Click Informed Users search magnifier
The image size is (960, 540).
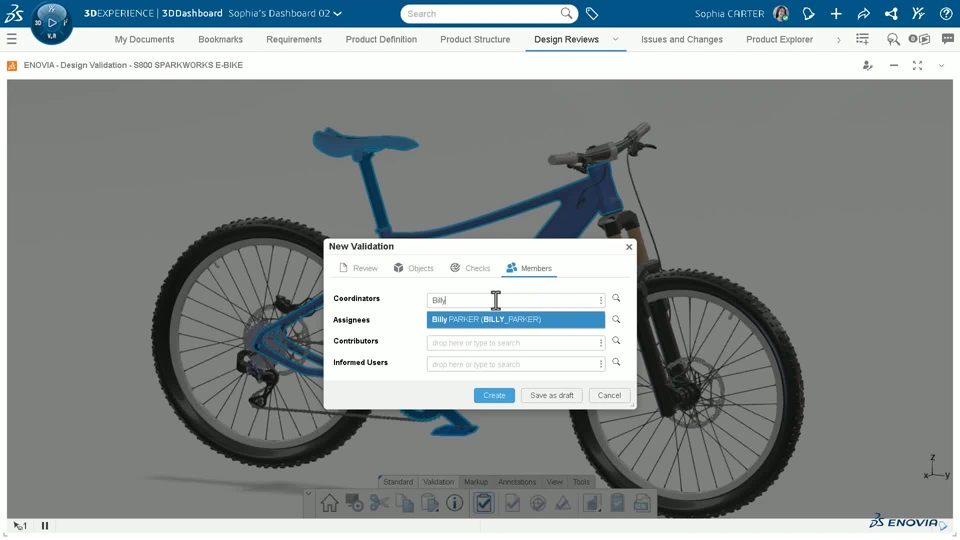pyautogui.click(x=616, y=362)
